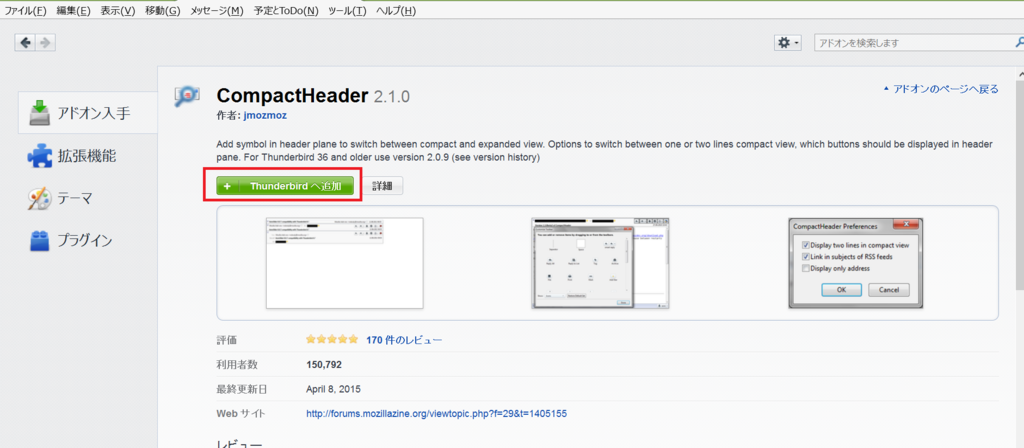Go forward with the right arrow button
The image size is (1024, 448).
coord(46,43)
